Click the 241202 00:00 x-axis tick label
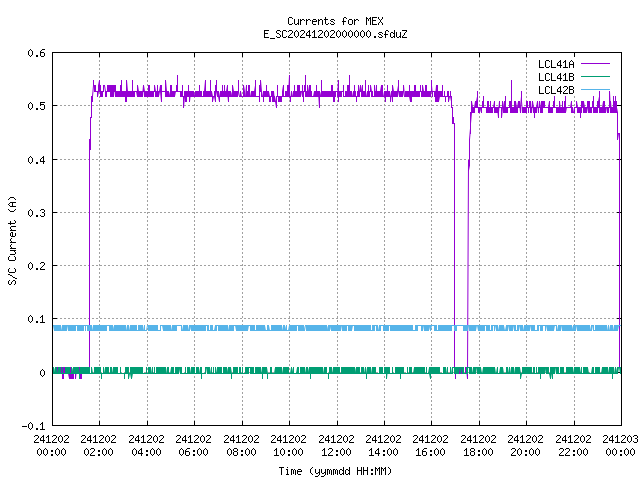640x480 pixels. (51, 446)
